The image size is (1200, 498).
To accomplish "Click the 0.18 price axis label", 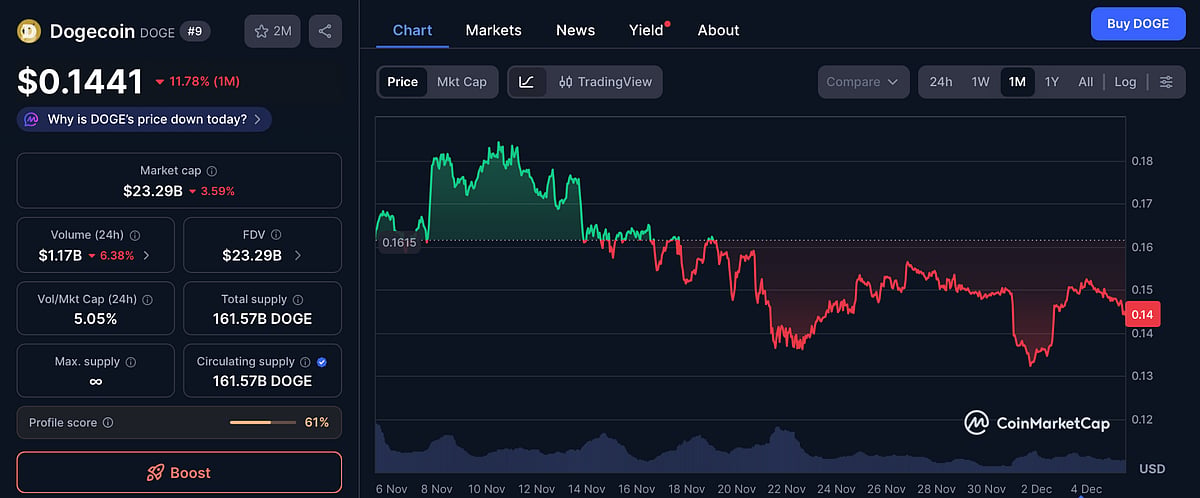I will 1141,161.
